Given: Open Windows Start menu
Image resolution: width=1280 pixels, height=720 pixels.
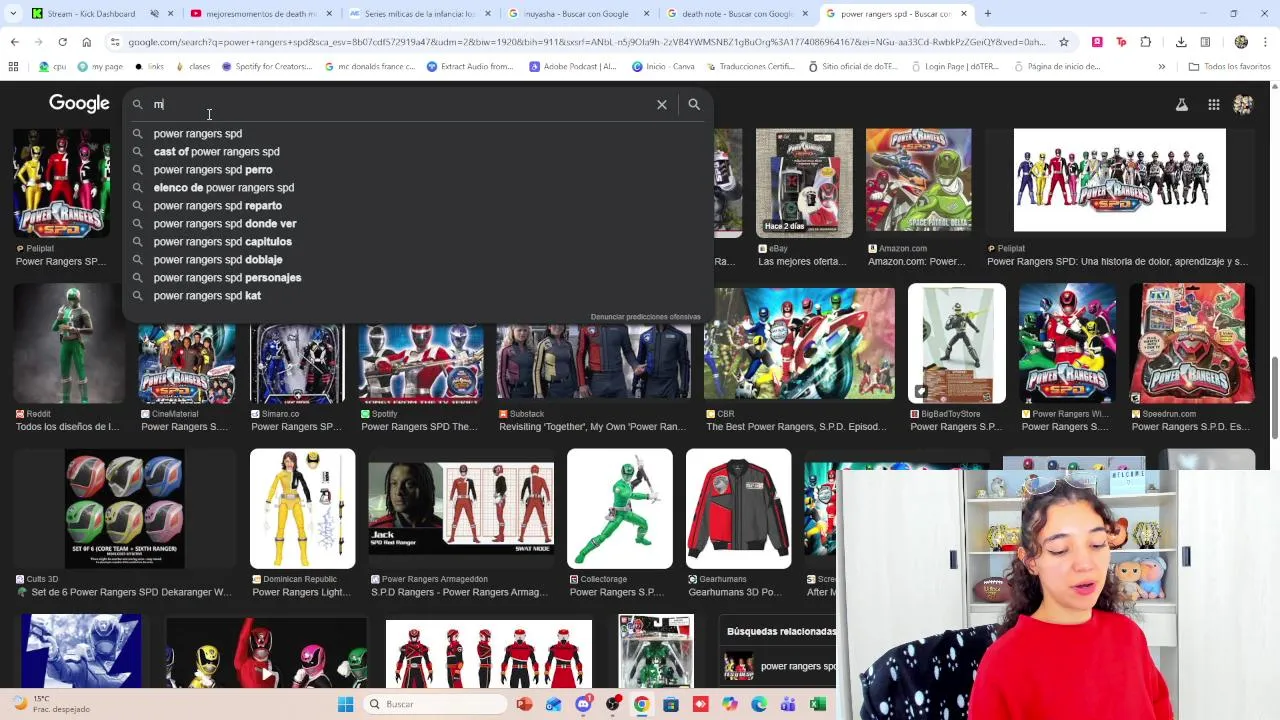Looking at the screenshot, I should pos(345,704).
